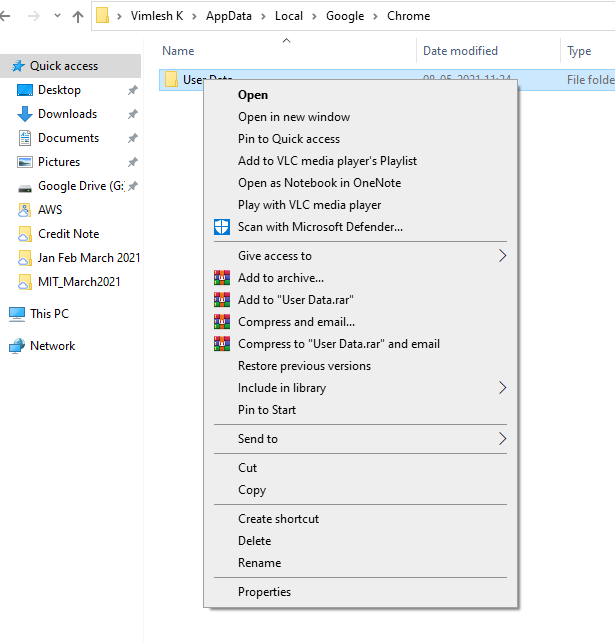Viewport: 615px width, 643px height.
Task: Click the Back navigation arrow
Action: pos(5,16)
